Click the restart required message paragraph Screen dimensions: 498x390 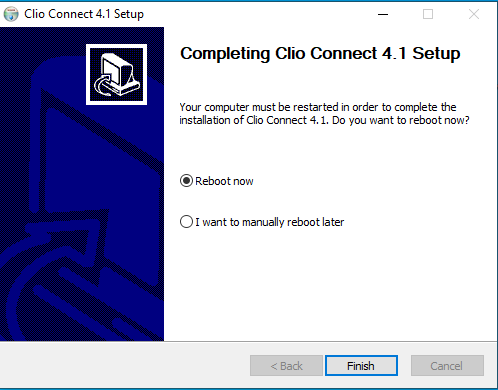[324, 114]
